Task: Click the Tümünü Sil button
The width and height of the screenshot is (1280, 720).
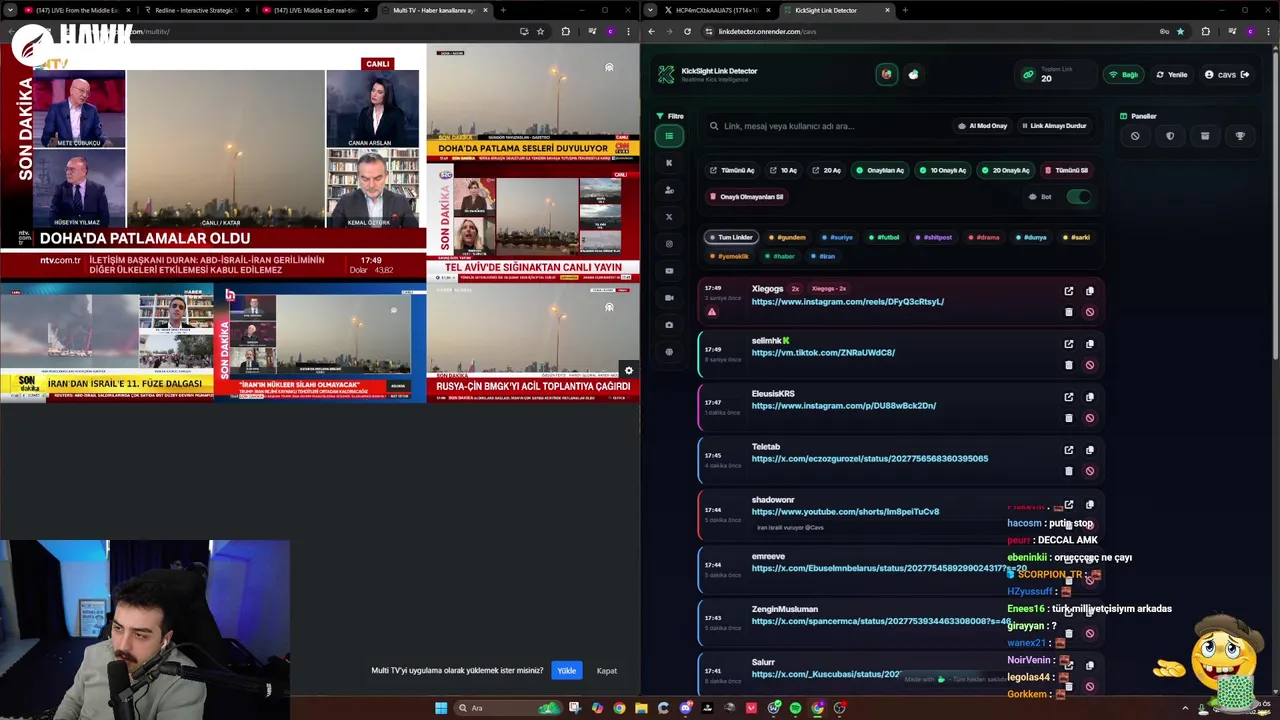Action: pos(1067,170)
